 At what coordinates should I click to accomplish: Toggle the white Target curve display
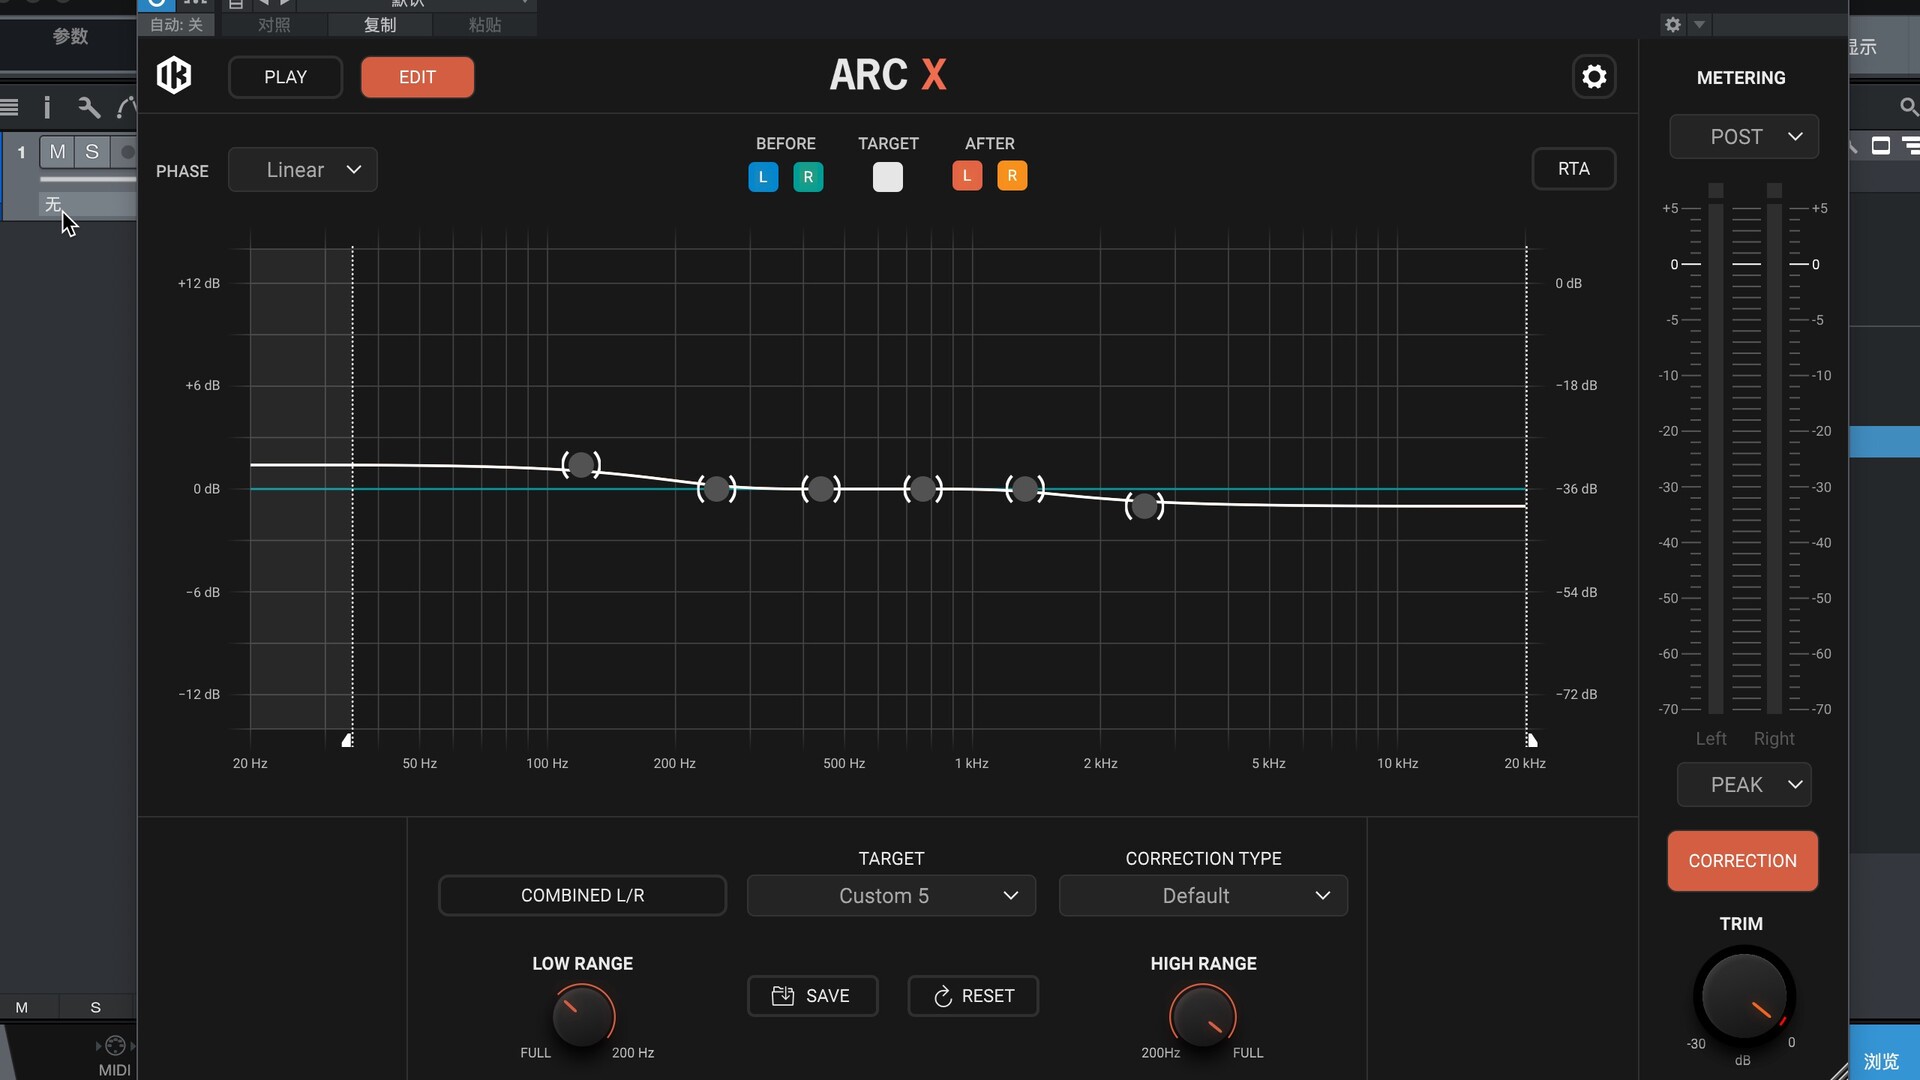coord(887,177)
